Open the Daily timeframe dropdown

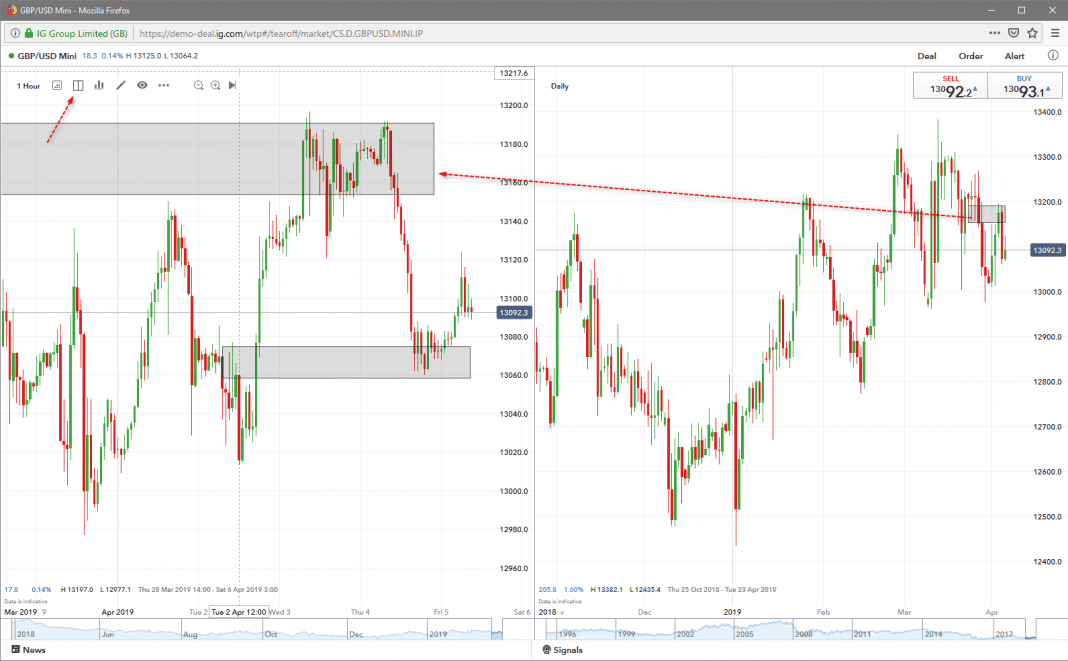(560, 86)
